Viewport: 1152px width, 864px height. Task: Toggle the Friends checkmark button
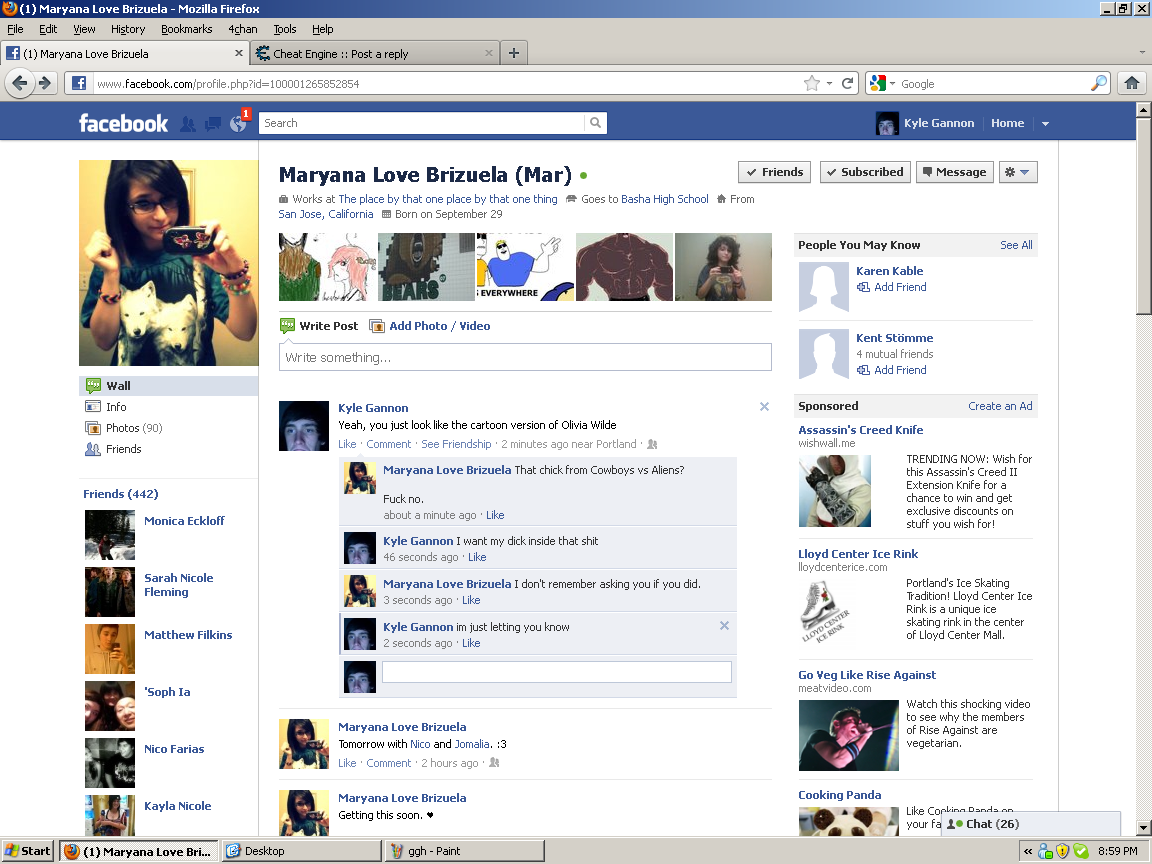[x=774, y=172]
